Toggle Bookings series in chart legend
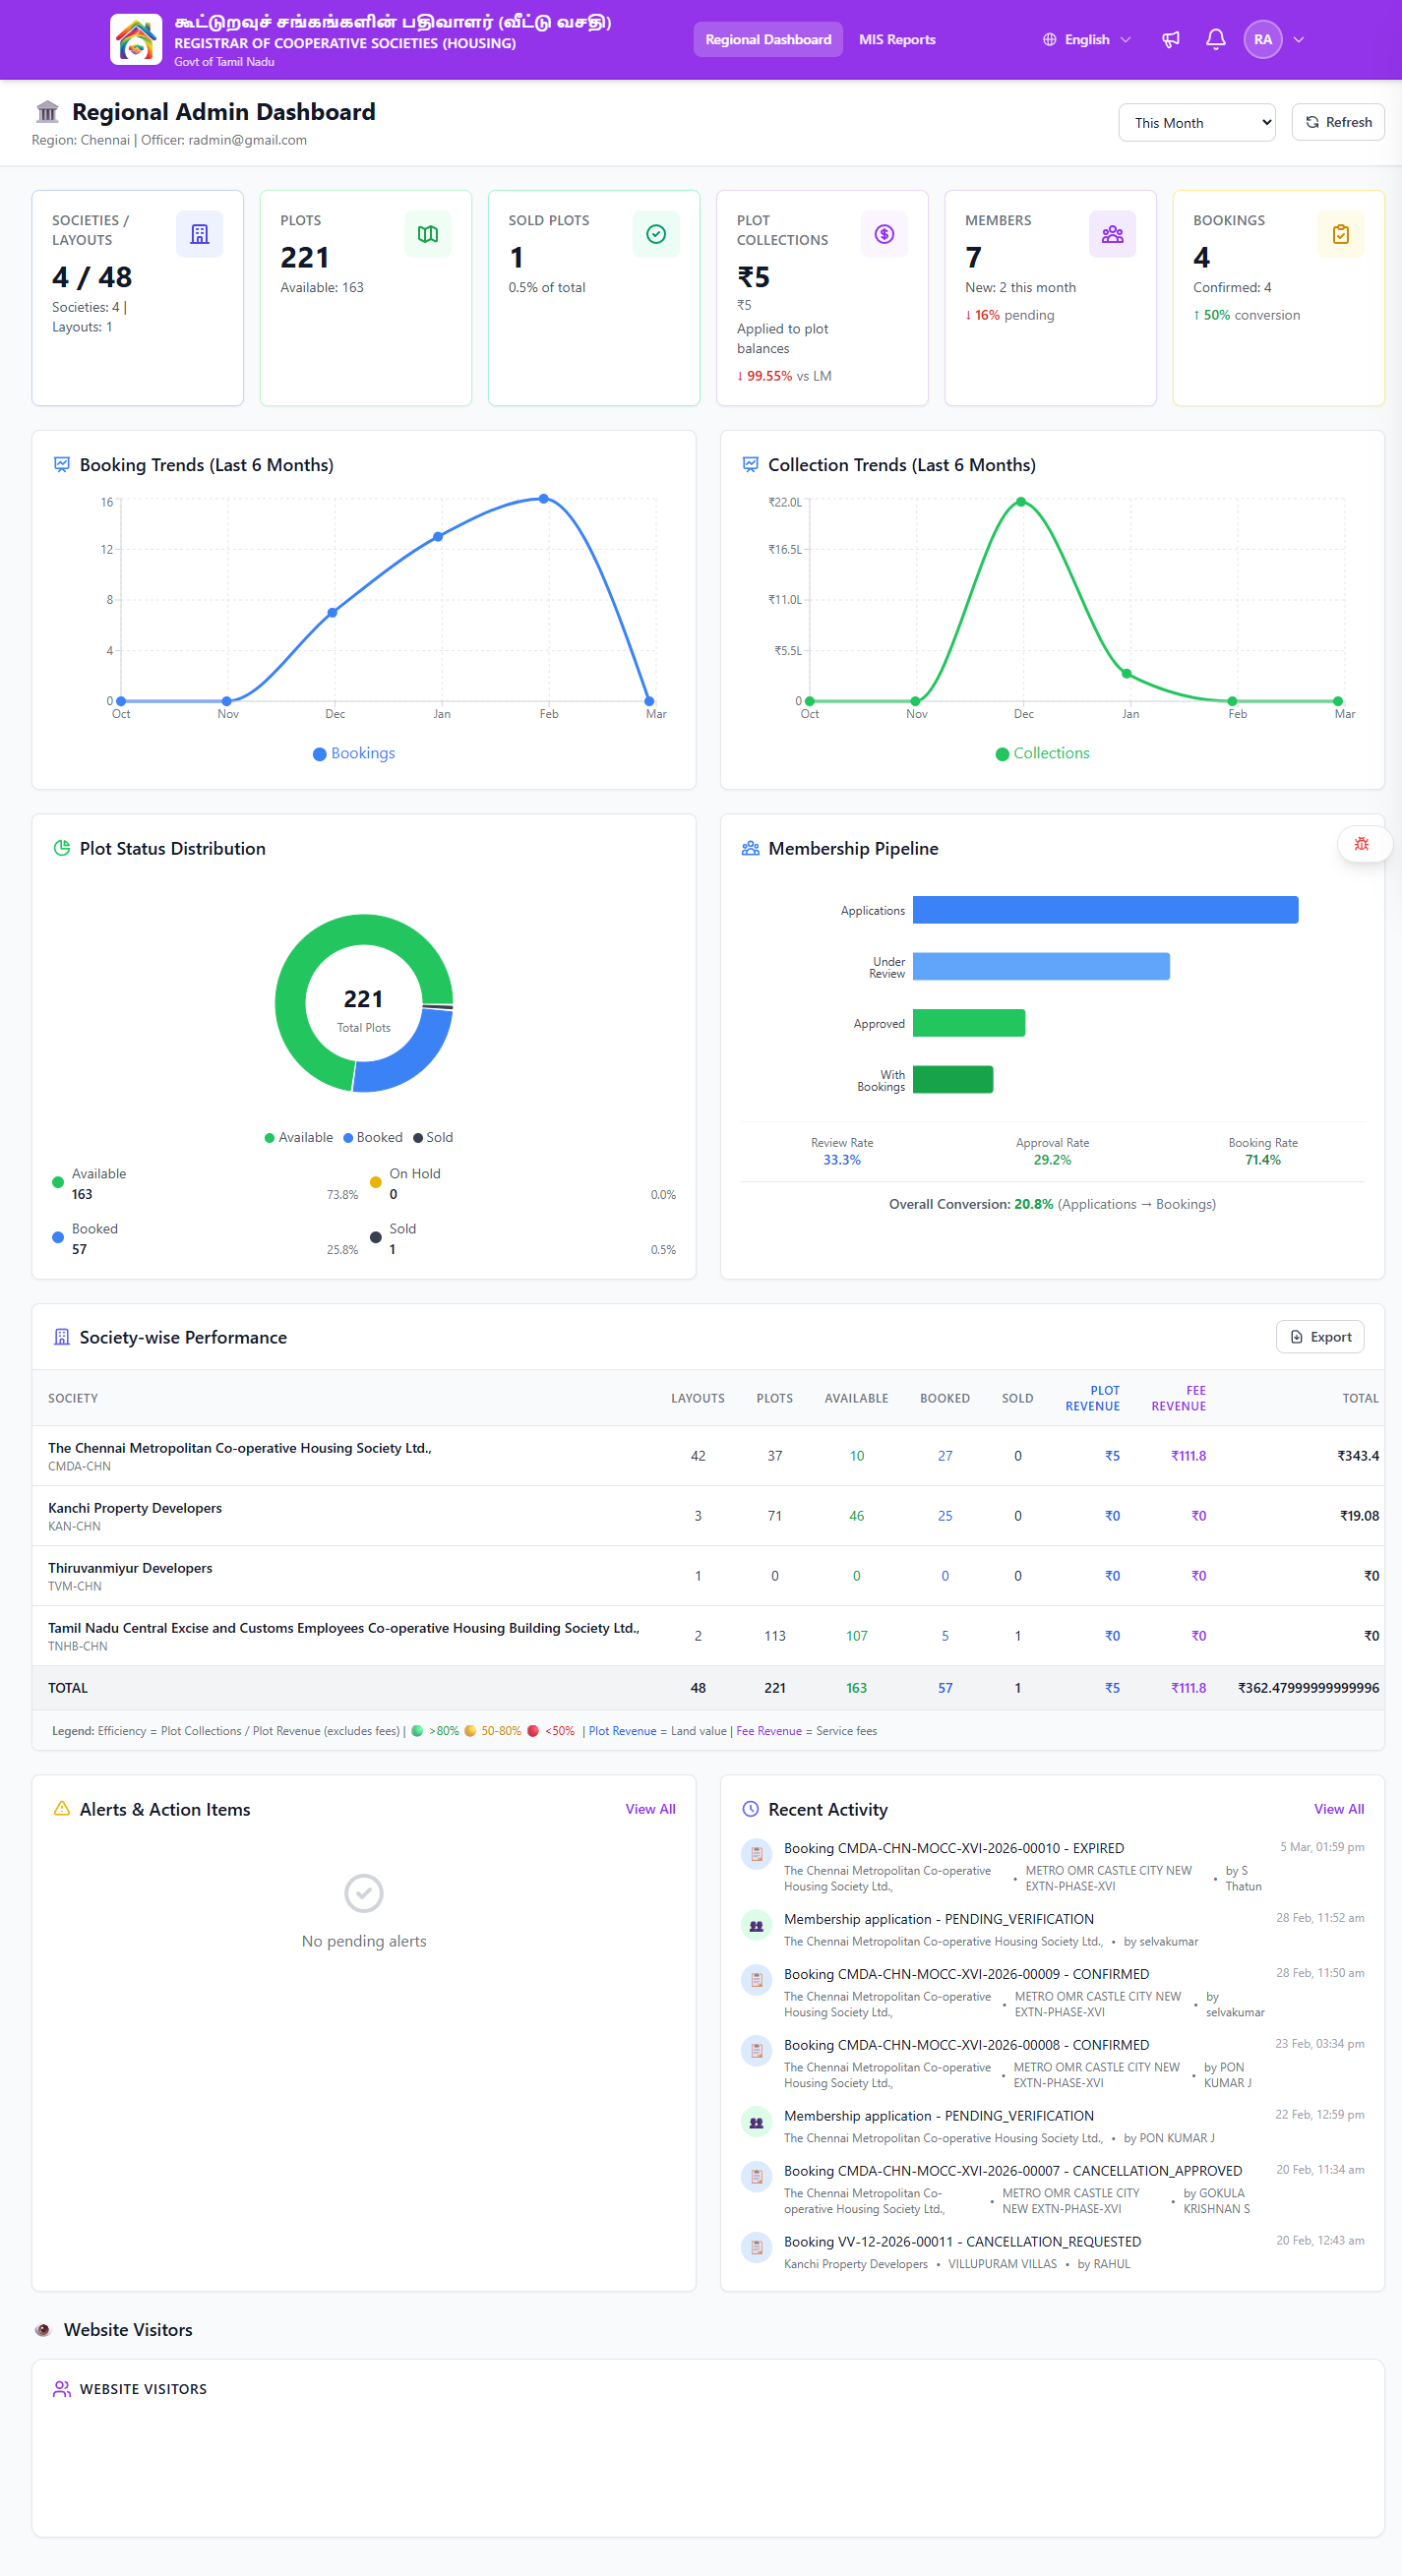Screen dimensions: 1402x2576 pos(354,753)
